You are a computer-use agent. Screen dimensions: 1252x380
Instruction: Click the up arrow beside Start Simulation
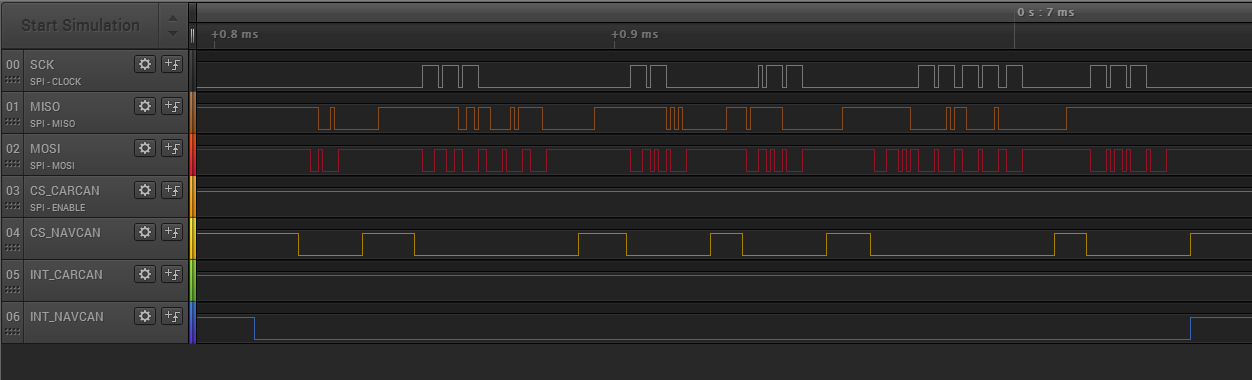coord(173,17)
